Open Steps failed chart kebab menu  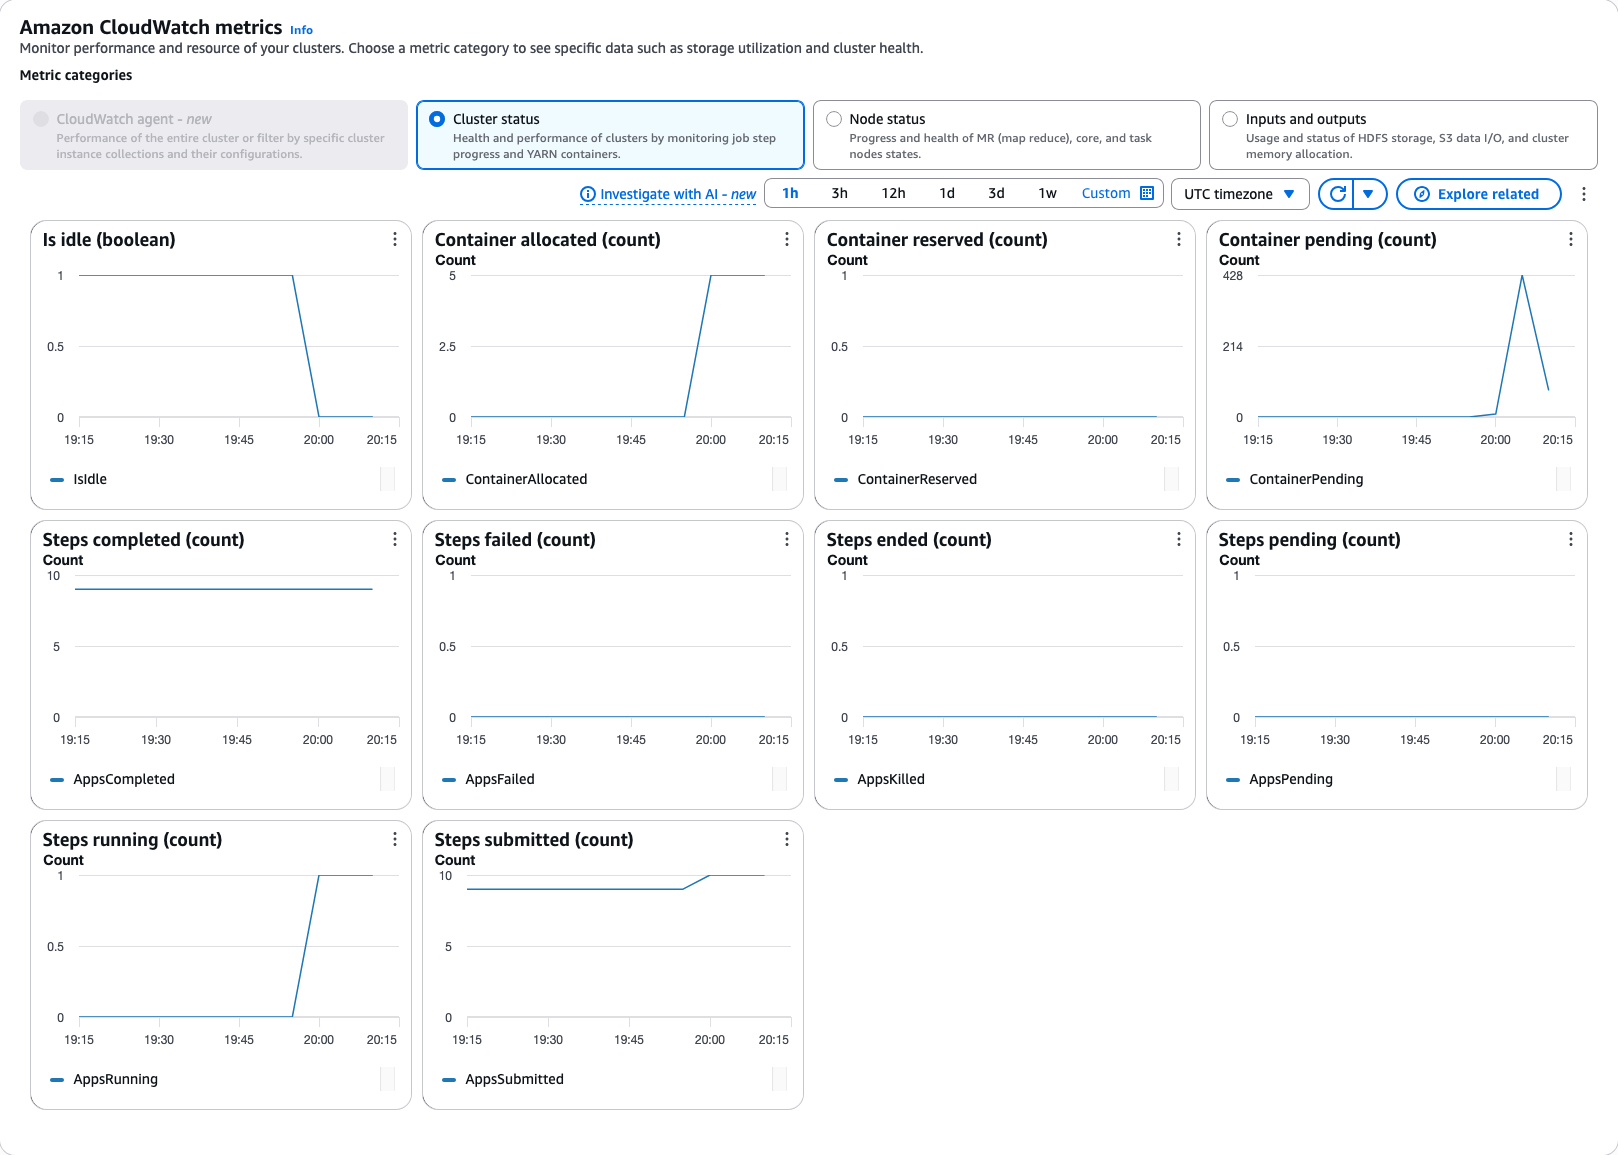point(787,539)
